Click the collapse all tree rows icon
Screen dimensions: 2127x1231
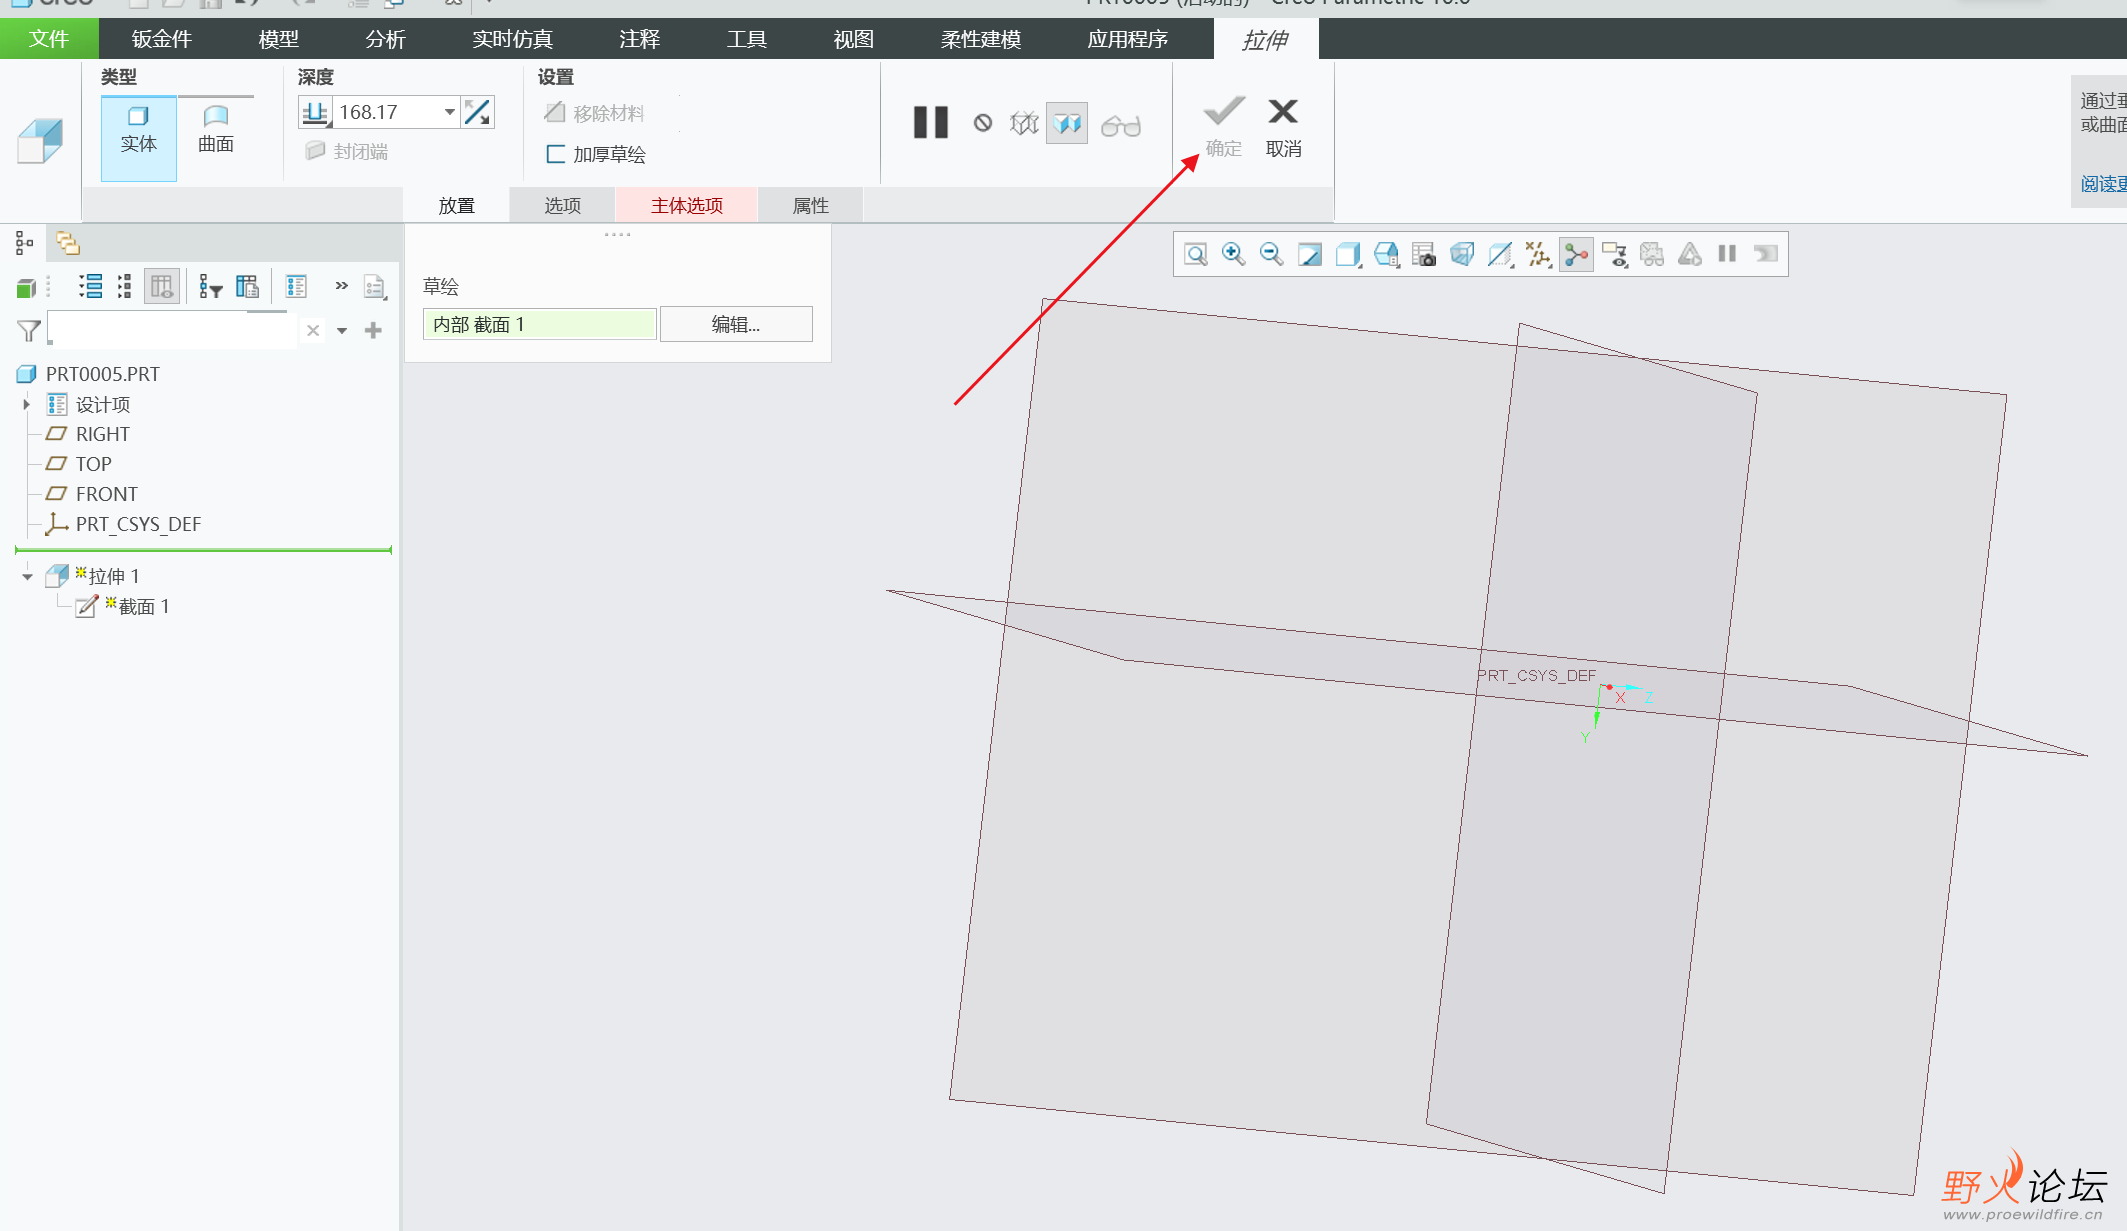[125, 287]
